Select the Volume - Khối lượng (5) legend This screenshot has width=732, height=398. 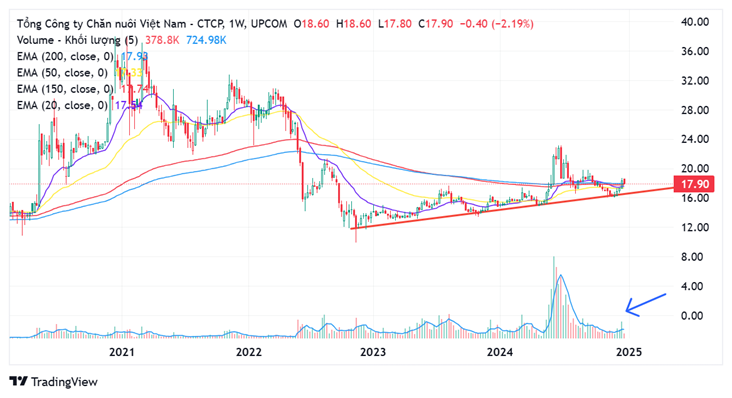[x=77, y=41]
